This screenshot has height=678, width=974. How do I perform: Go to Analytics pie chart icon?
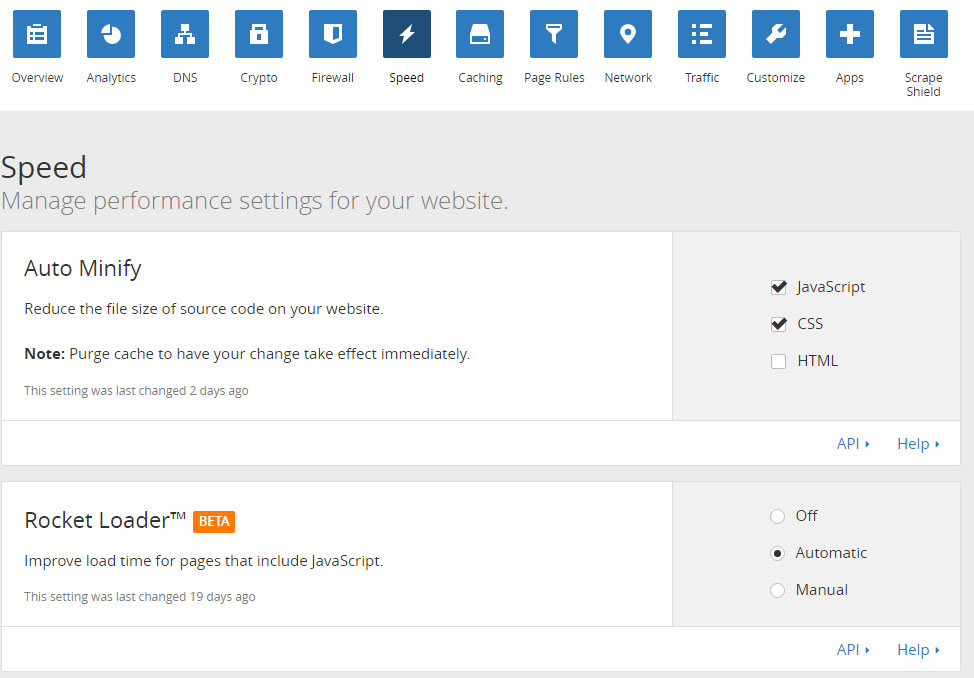click(111, 35)
